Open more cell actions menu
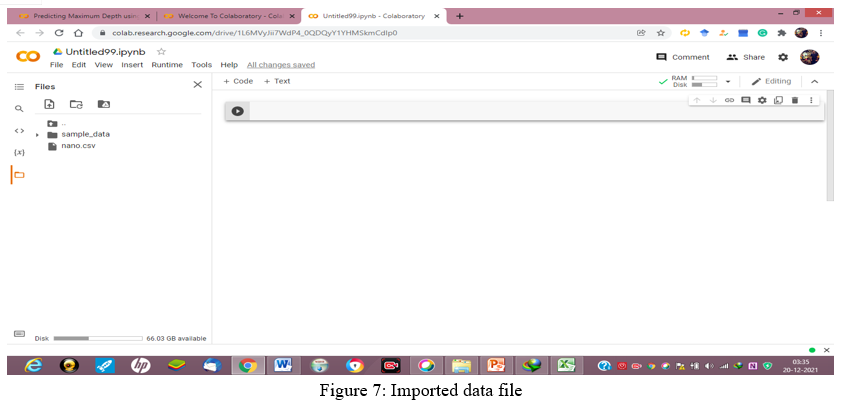This screenshot has width=856, height=402. pyautogui.click(x=811, y=100)
